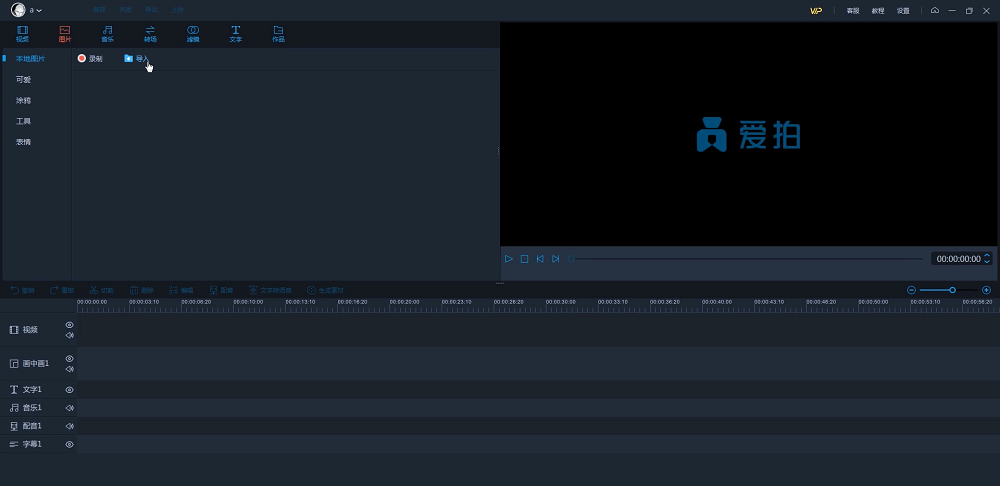
Task: Open the 转场 (Transitions) panel
Action: 150,34
